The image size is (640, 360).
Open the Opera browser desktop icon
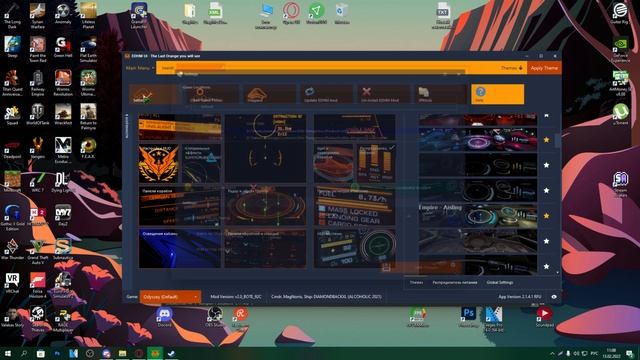click(291, 12)
